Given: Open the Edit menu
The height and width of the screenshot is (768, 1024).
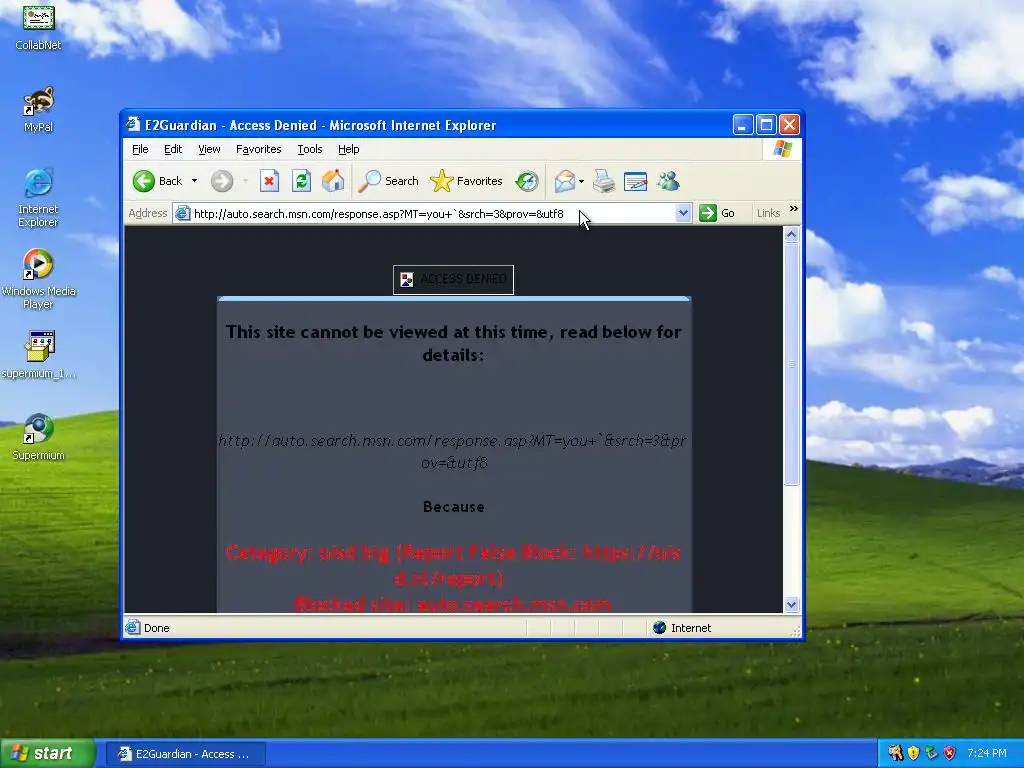Looking at the screenshot, I should coord(172,150).
